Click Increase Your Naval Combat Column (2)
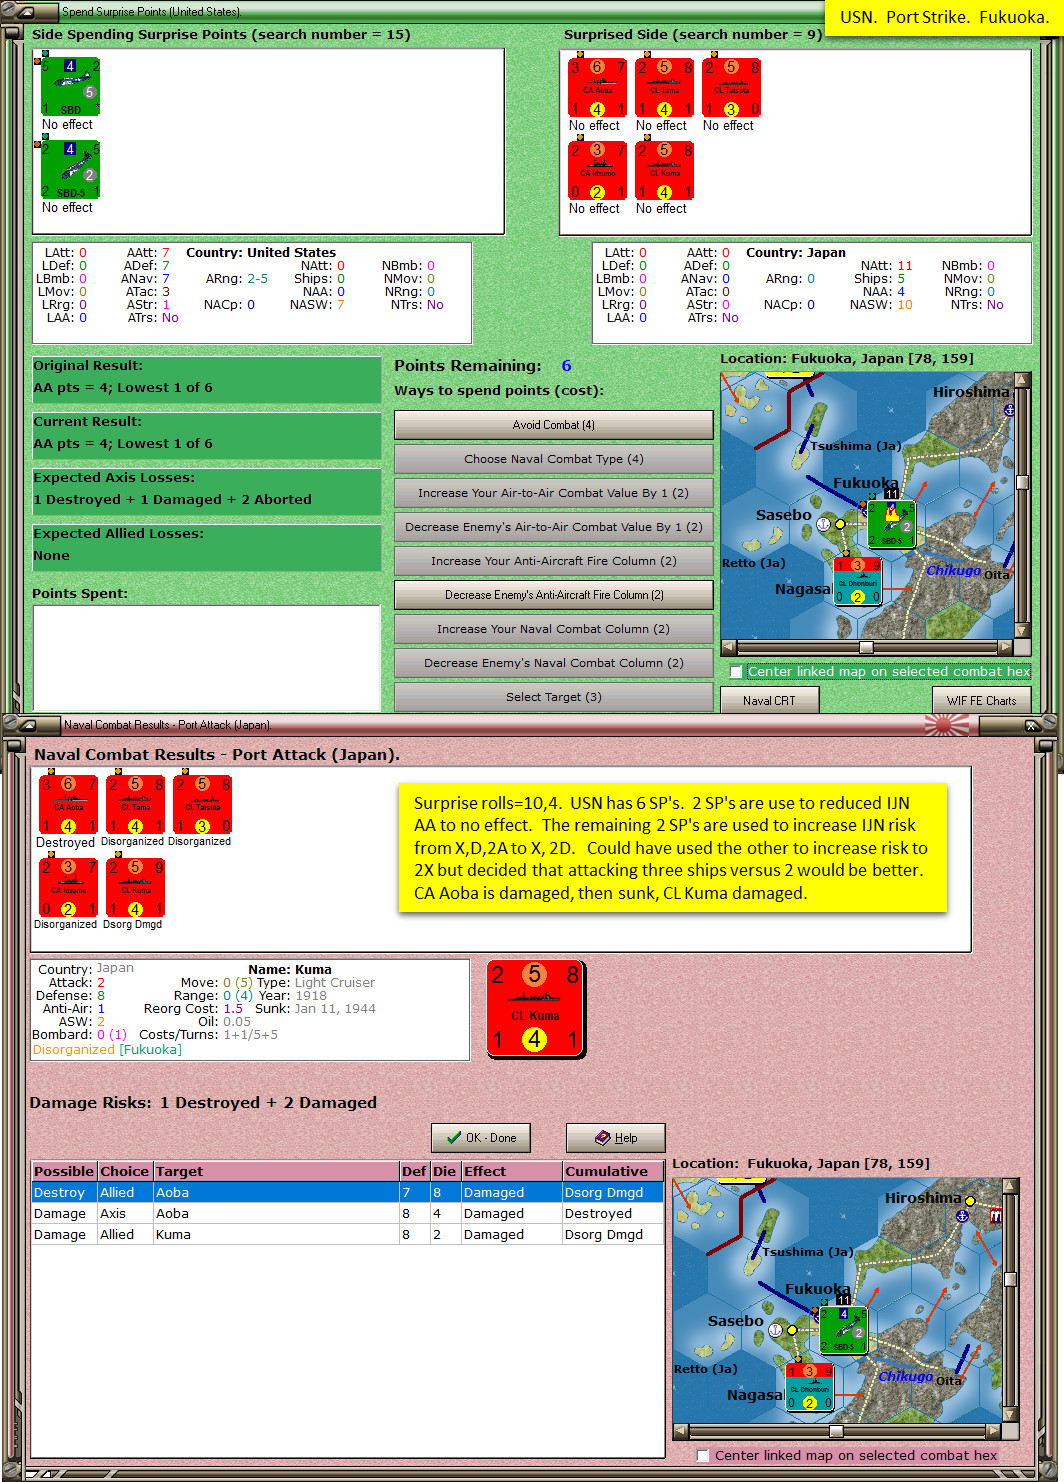Screen dimensions: 1064x1482 553,629
